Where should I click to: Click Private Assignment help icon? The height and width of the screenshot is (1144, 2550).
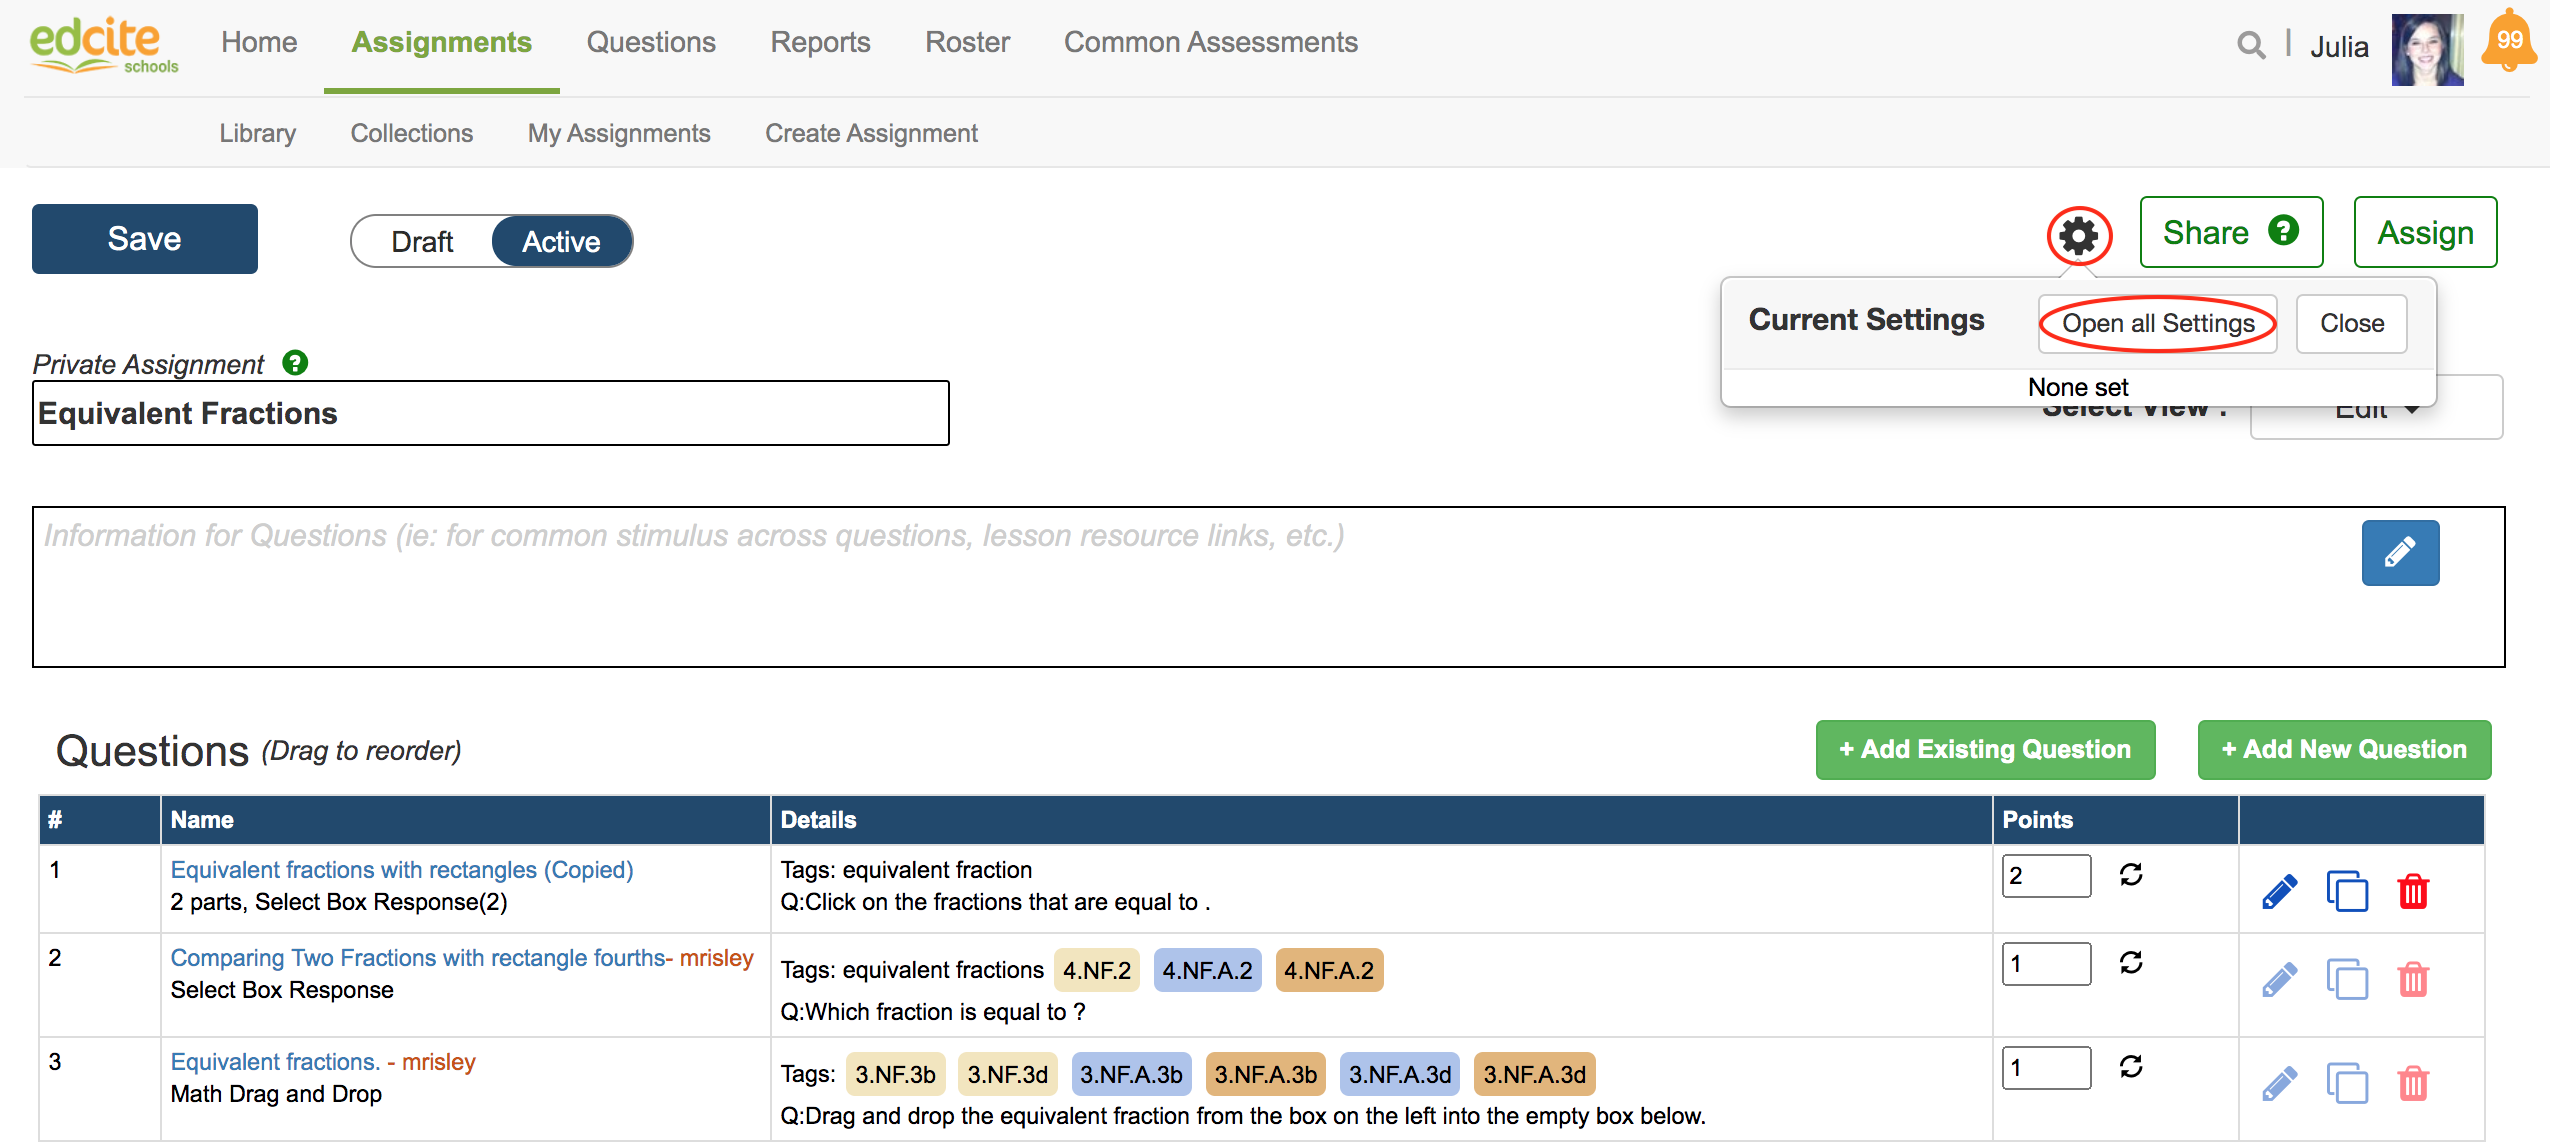(x=295, y=363)
